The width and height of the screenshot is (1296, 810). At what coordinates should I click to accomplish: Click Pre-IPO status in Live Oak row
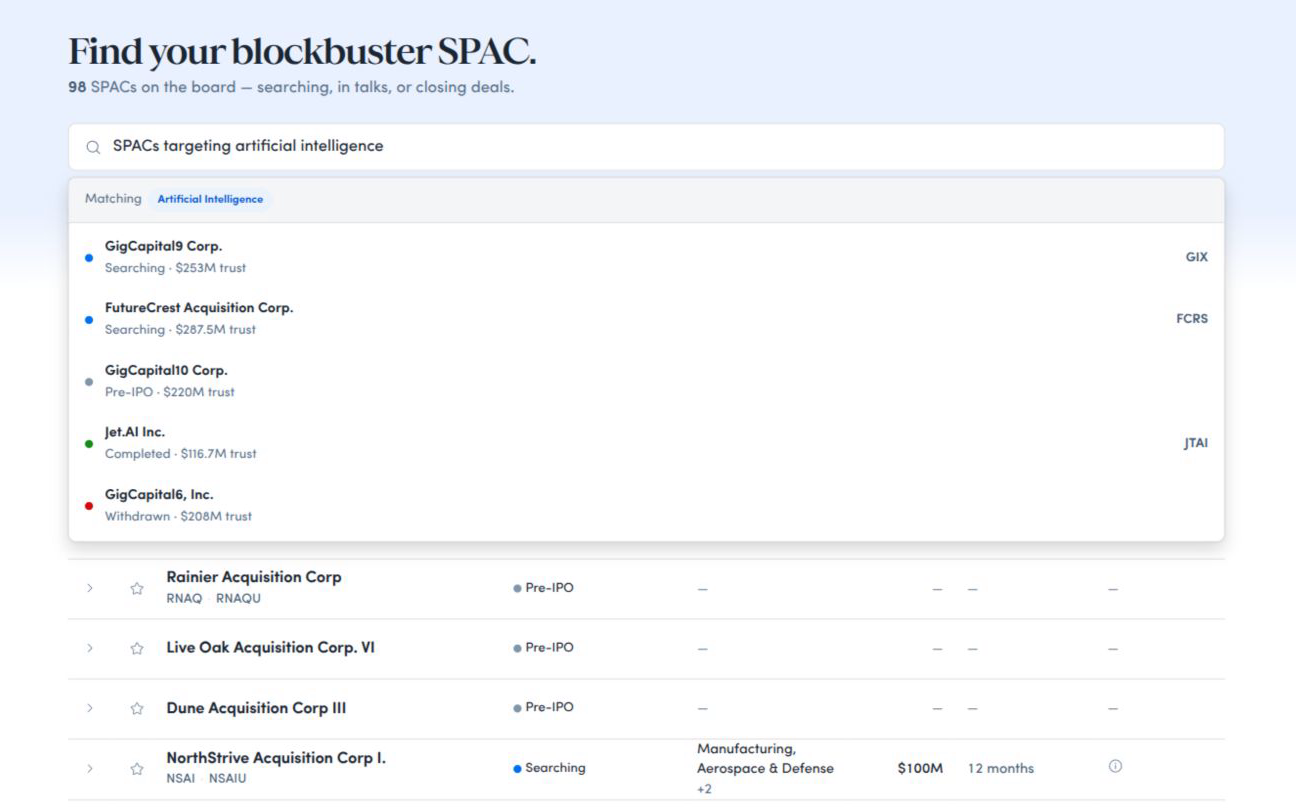[544, 648]
